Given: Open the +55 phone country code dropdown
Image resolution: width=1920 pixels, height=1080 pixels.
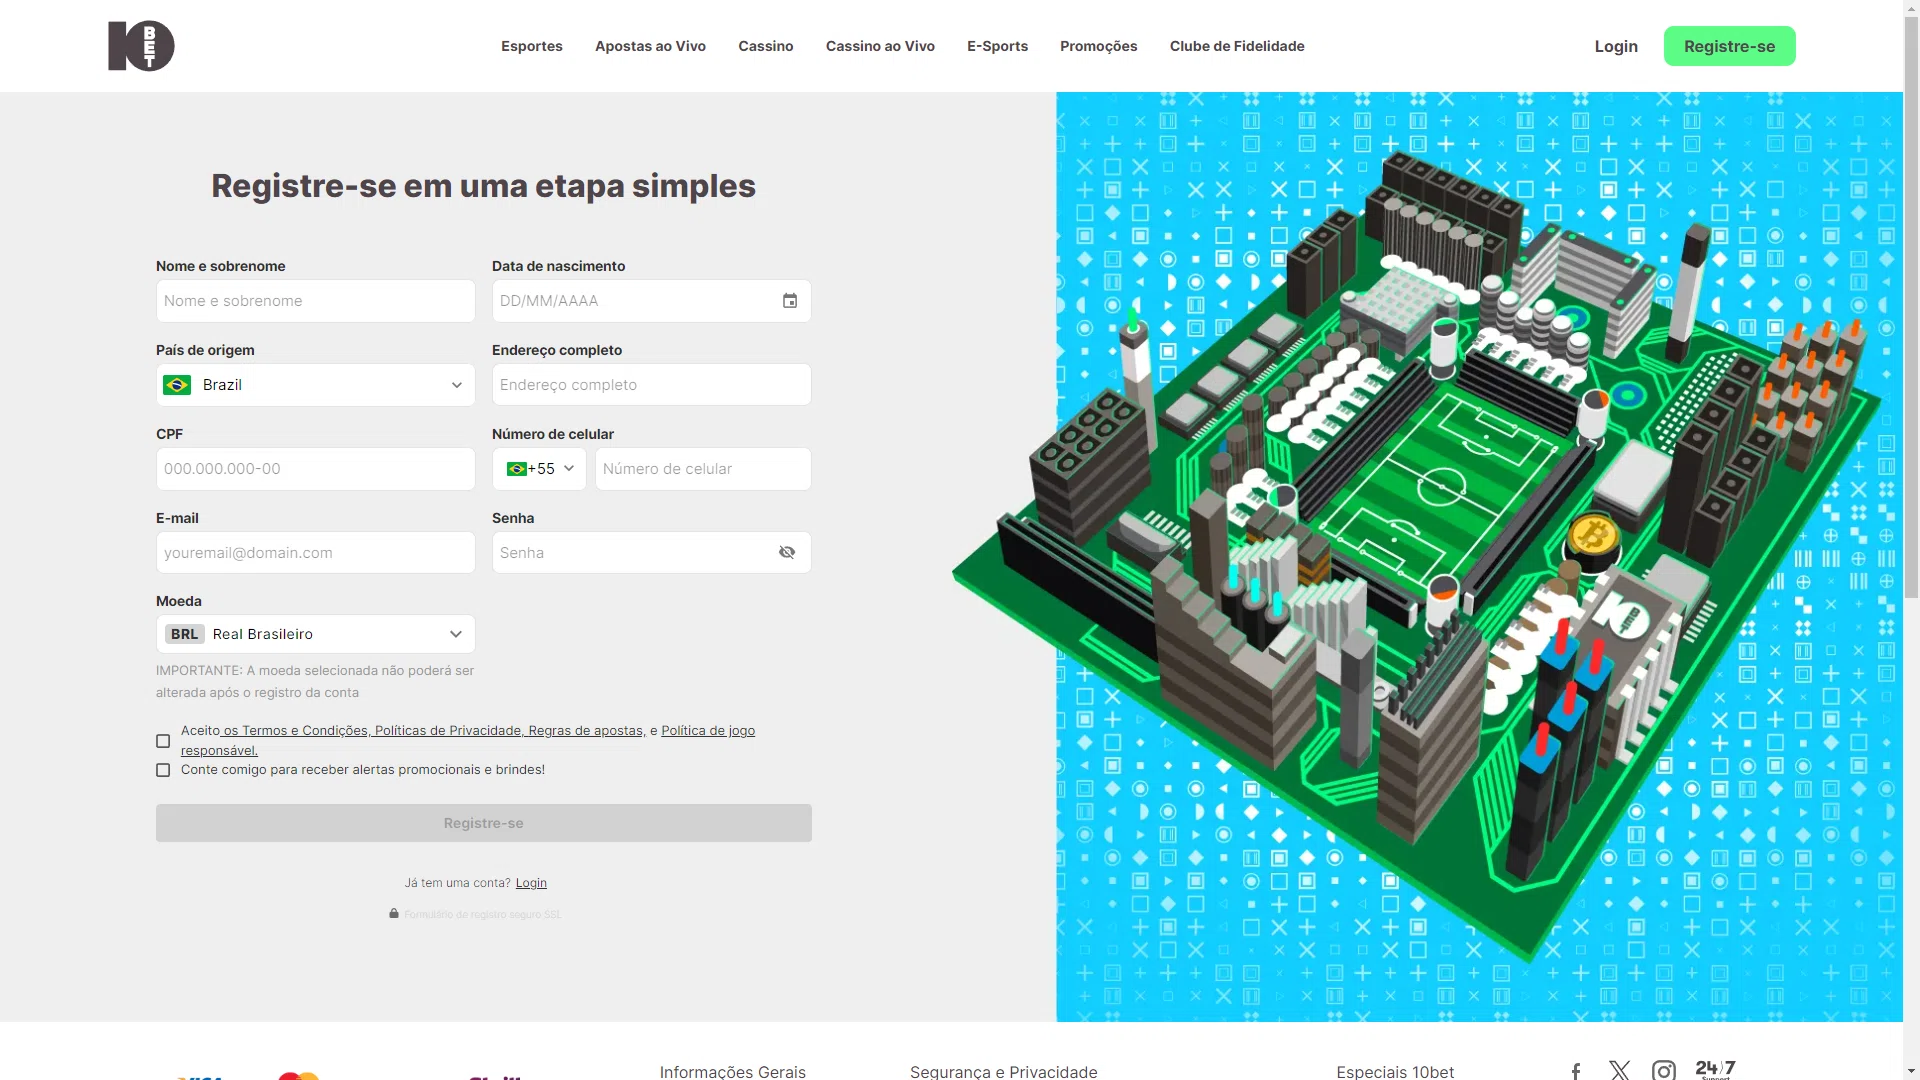Looking at the screenshot, I should click(540, 469).
